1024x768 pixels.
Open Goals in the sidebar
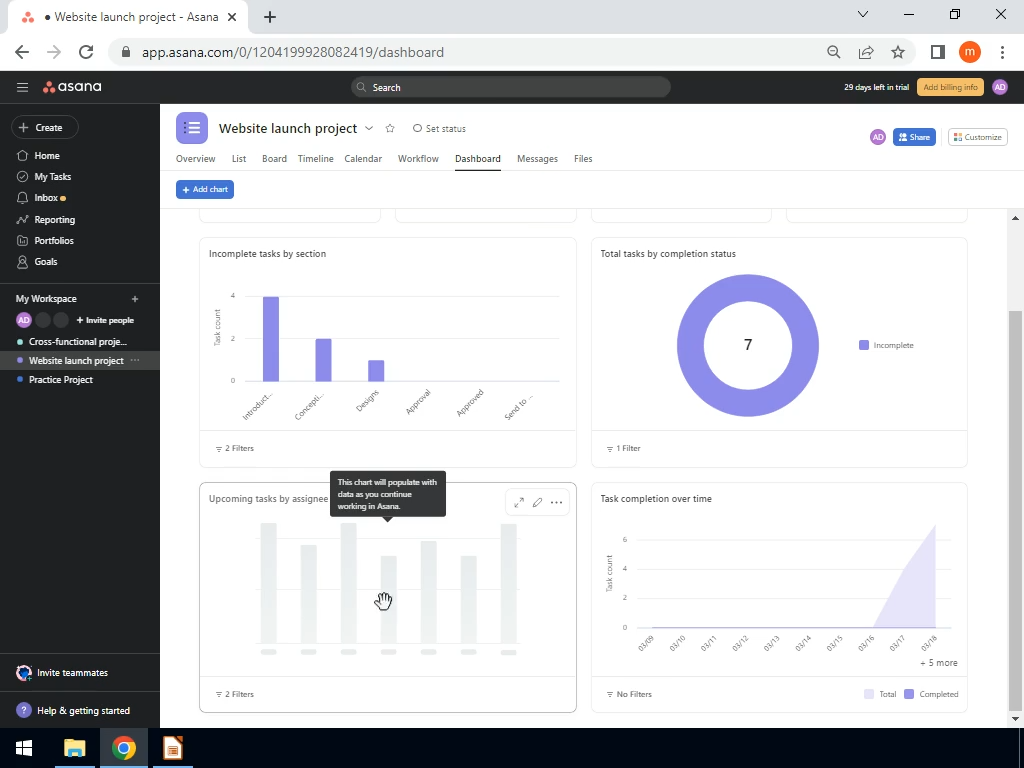click(46, 262)
